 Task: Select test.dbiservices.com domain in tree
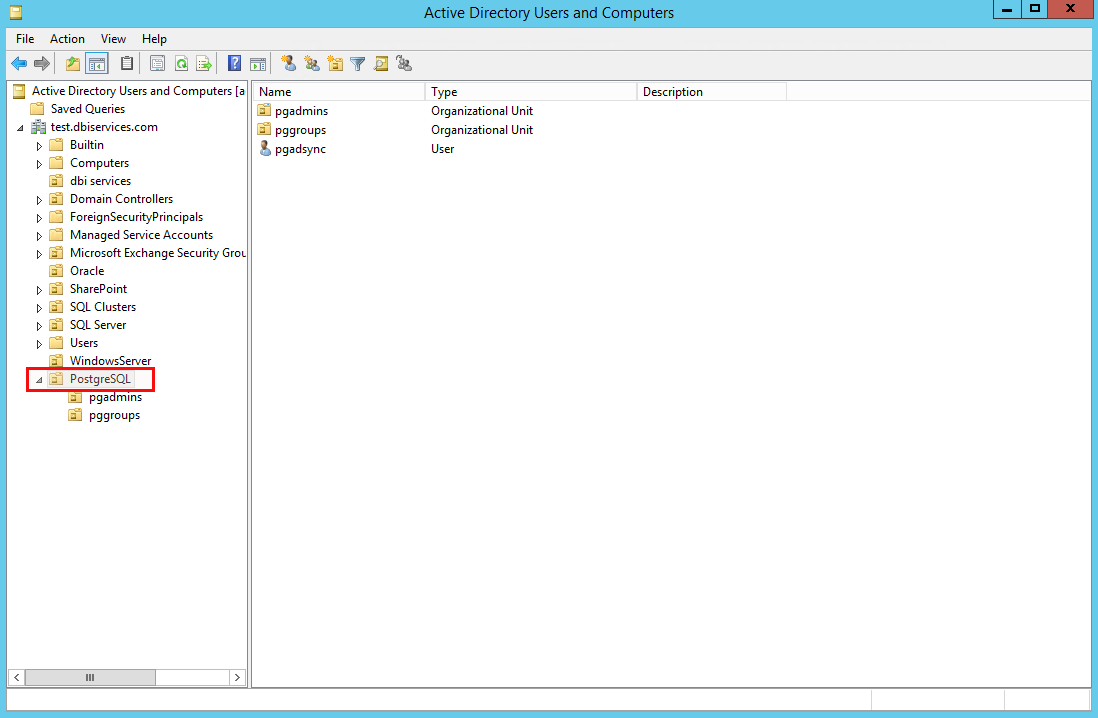104,127
